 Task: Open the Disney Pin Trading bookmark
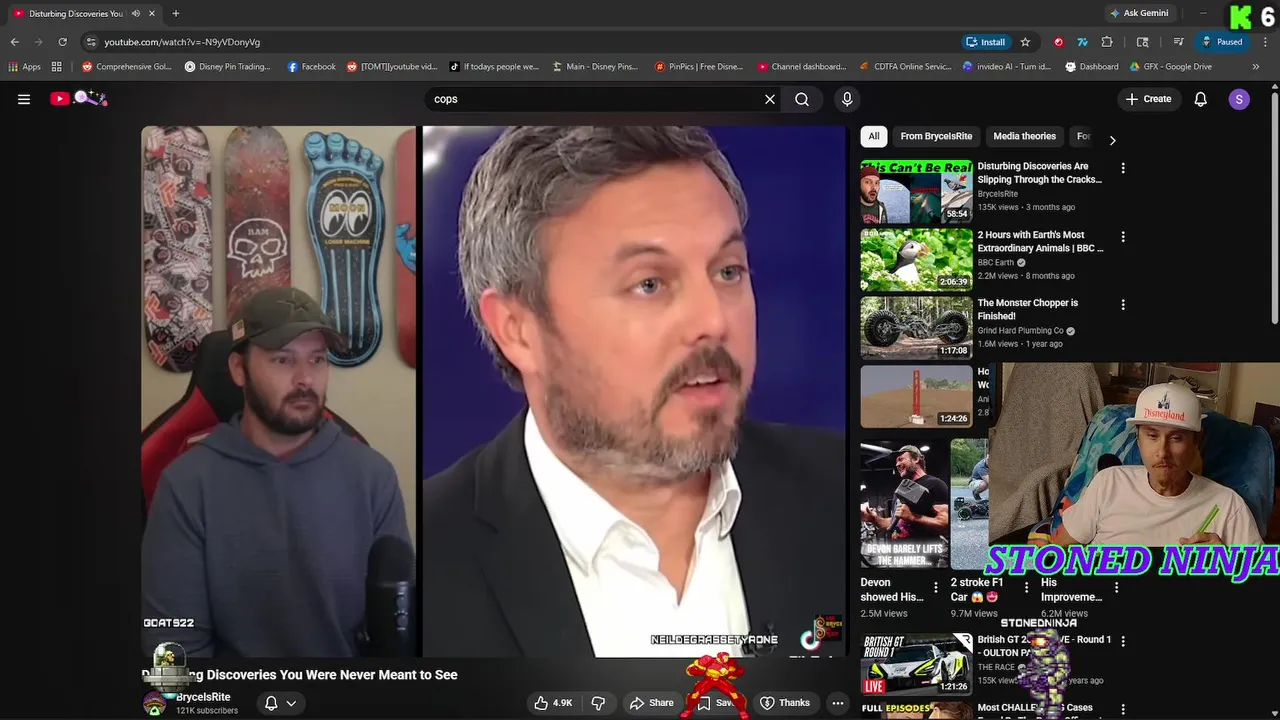227,67
